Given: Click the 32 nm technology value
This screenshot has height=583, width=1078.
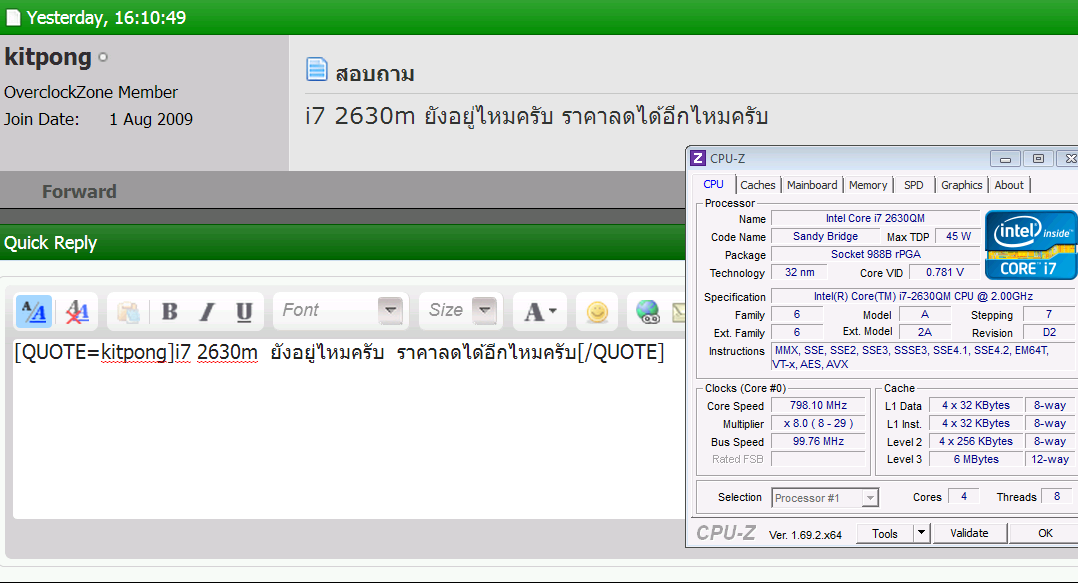Looking at the screenshot, I should [800, 272].
